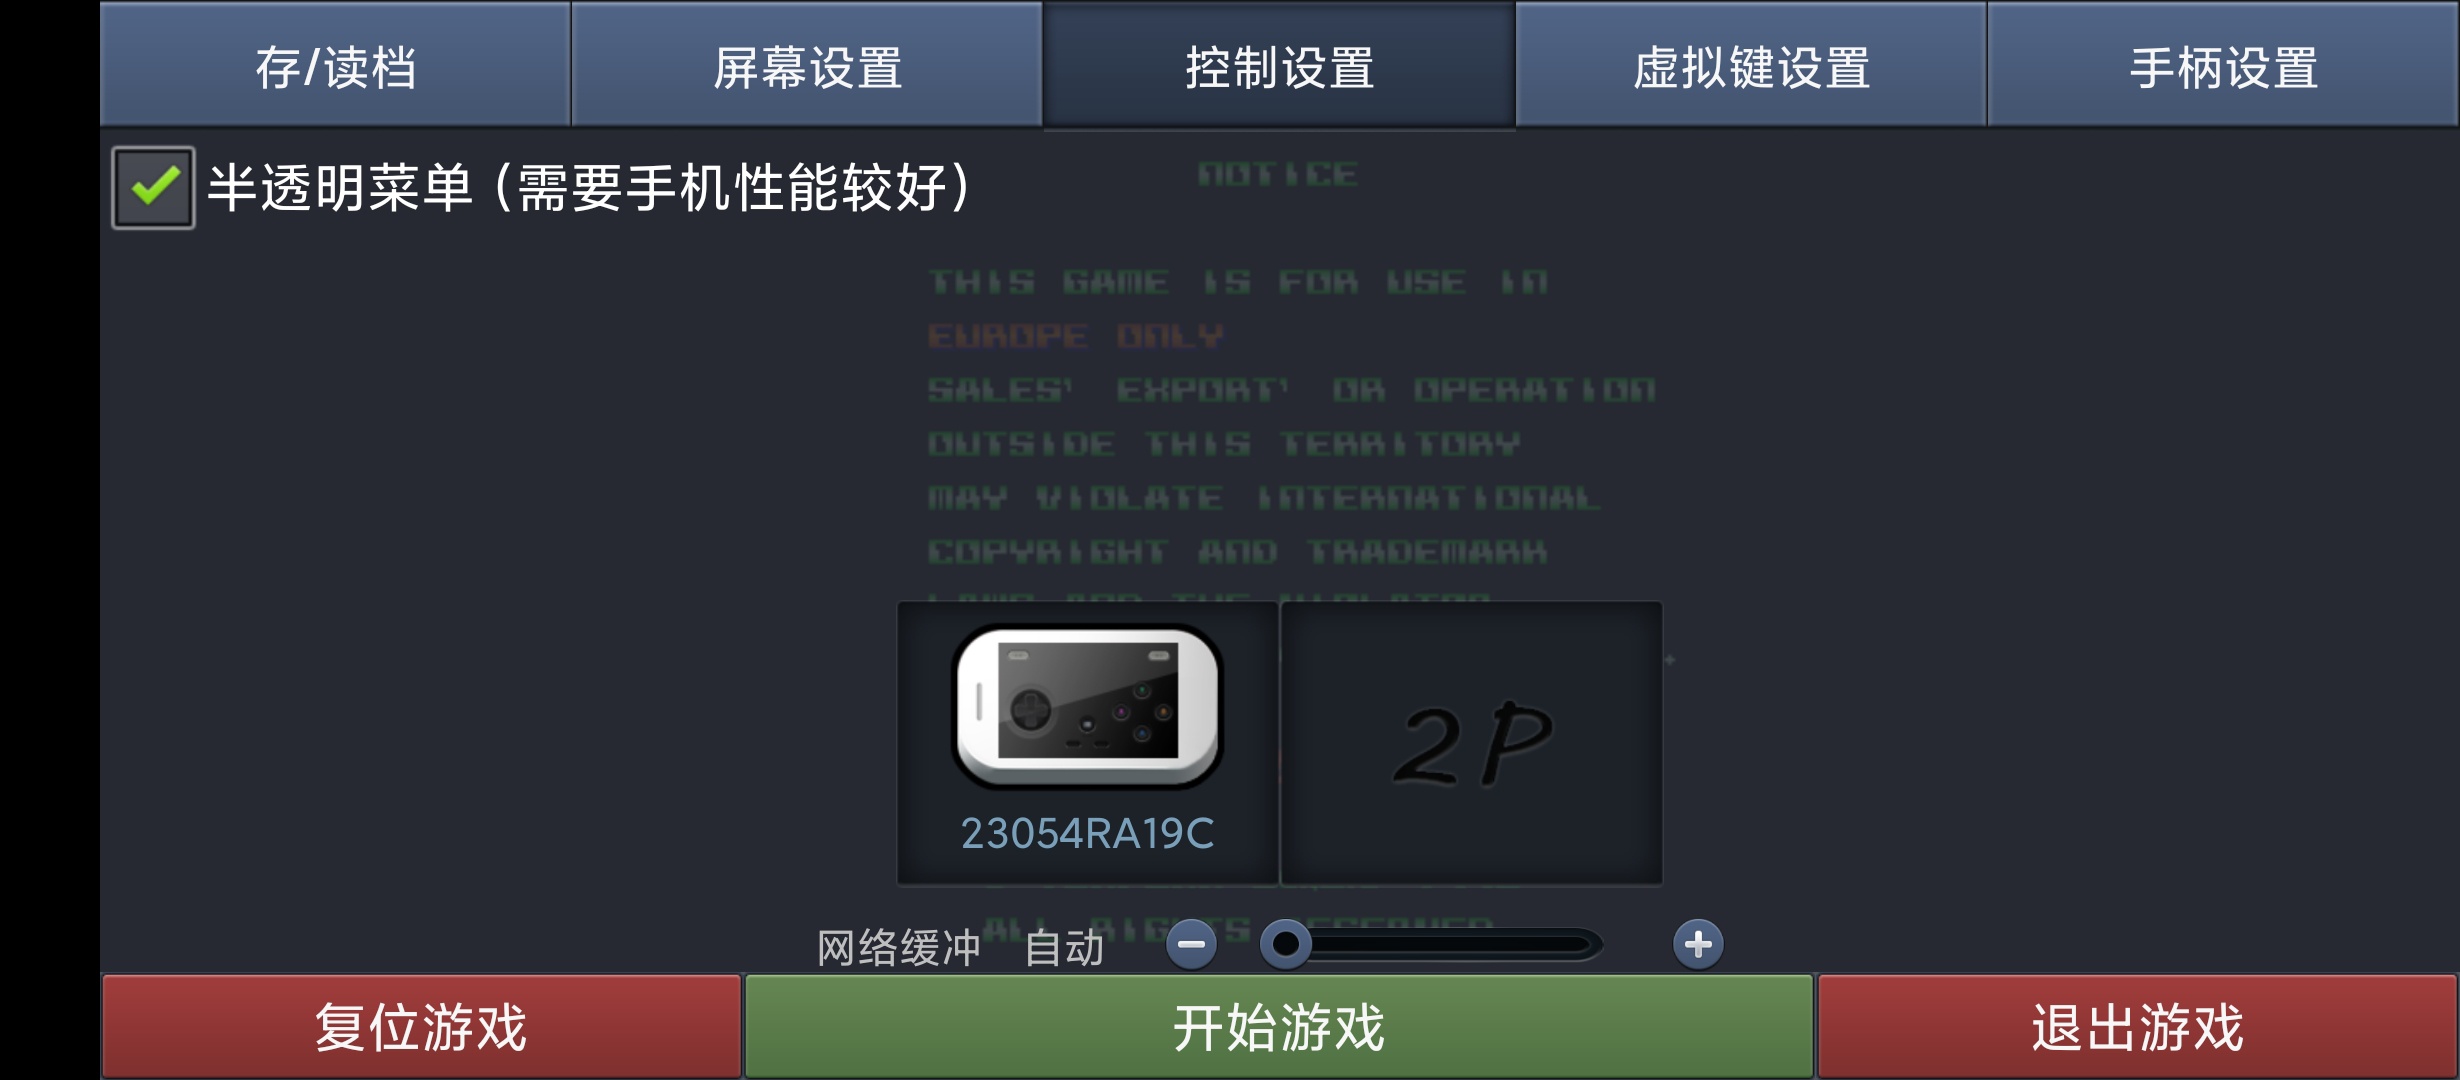
Task: Go to the 手柄设置 gamepad tab
Action: (2223, 65)
